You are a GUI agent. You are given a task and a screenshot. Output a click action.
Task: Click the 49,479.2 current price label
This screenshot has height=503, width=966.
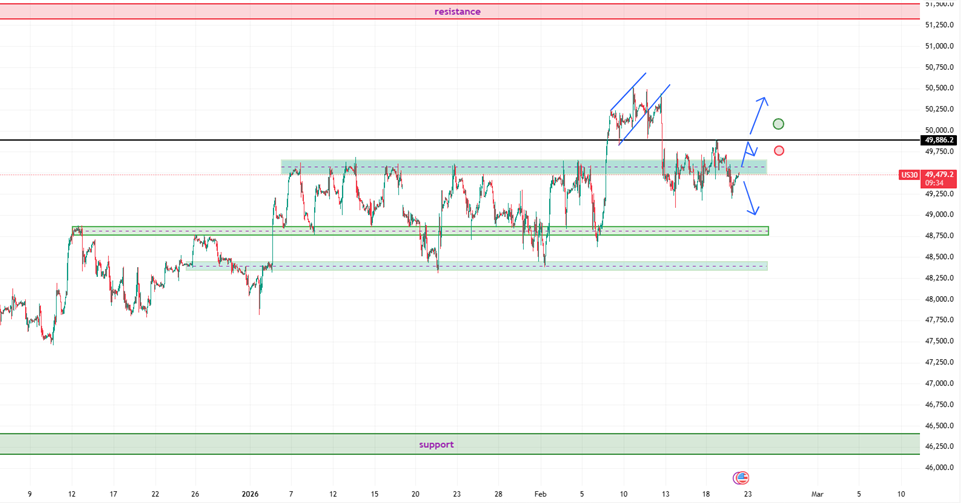coord(938,174)
